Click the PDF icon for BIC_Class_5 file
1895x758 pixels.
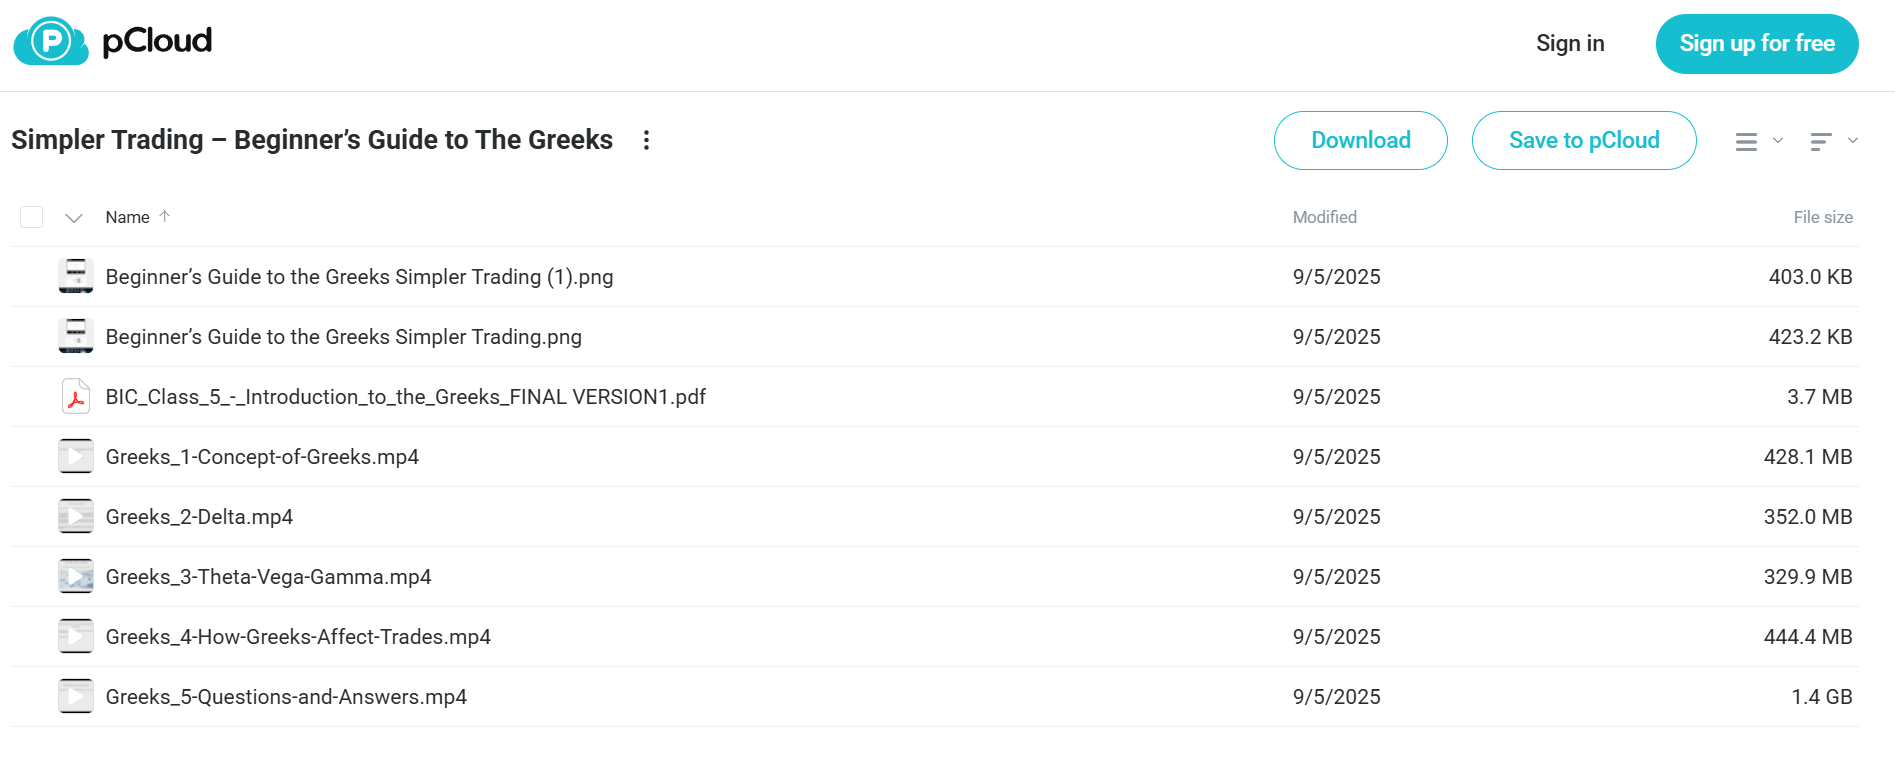[x=76, y=397]
